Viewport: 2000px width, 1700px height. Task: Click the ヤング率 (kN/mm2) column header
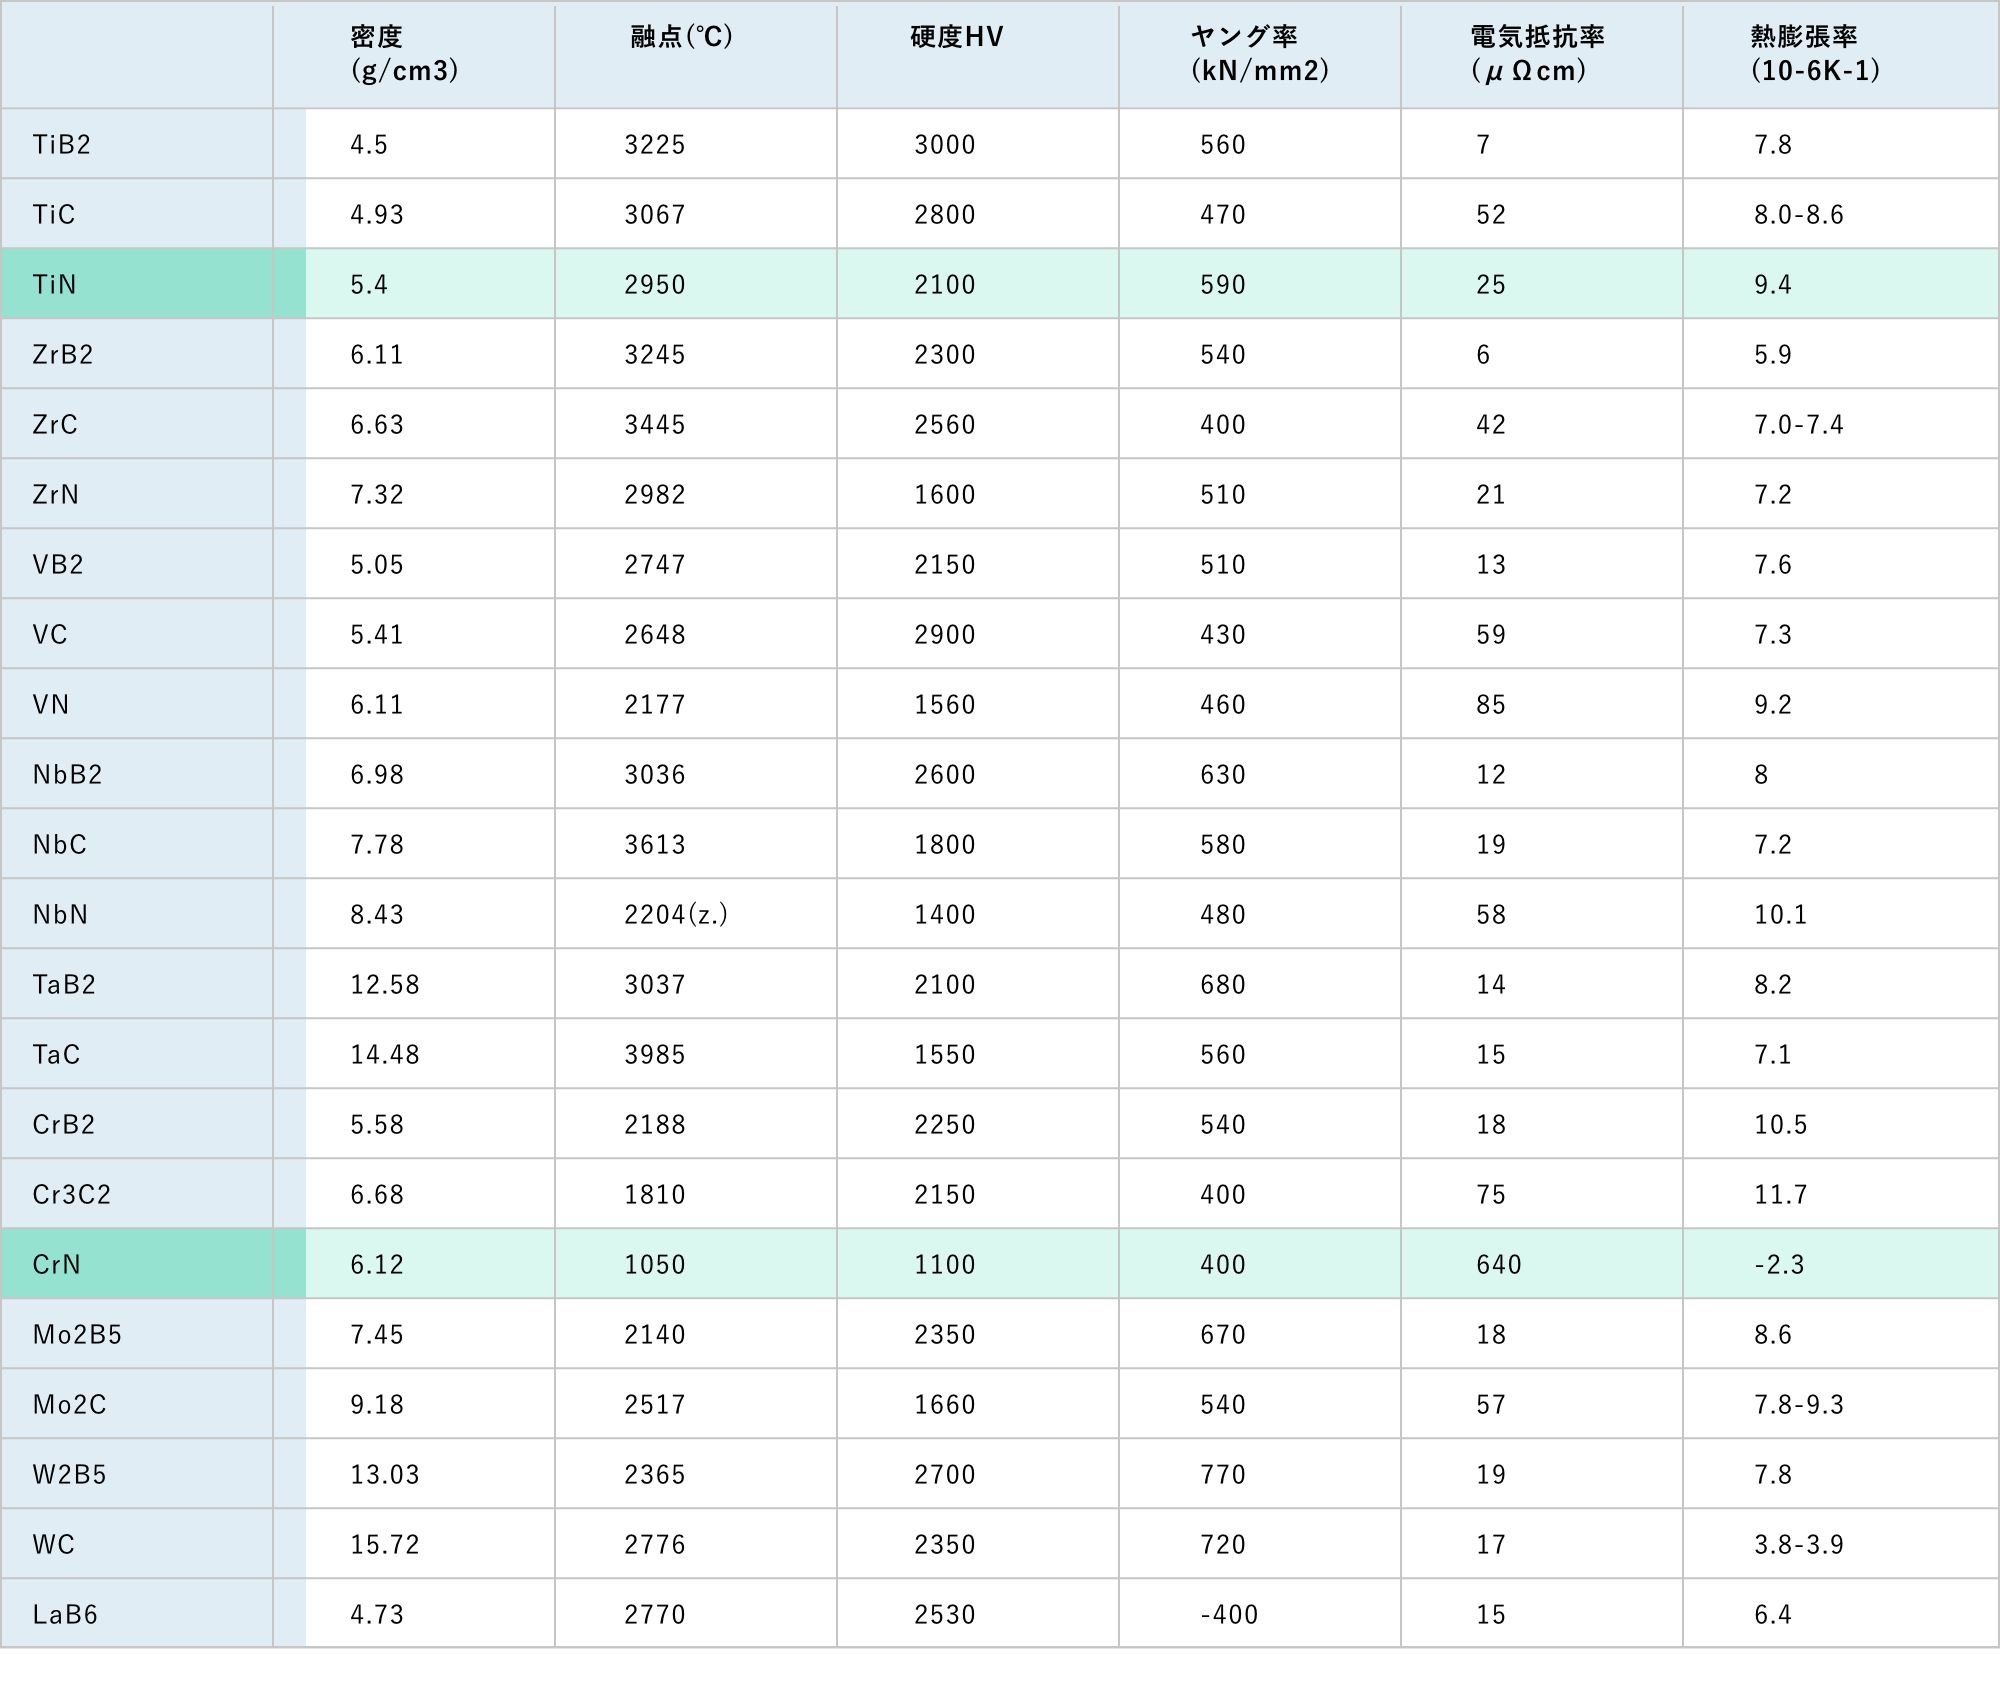tap(1260, 54)
